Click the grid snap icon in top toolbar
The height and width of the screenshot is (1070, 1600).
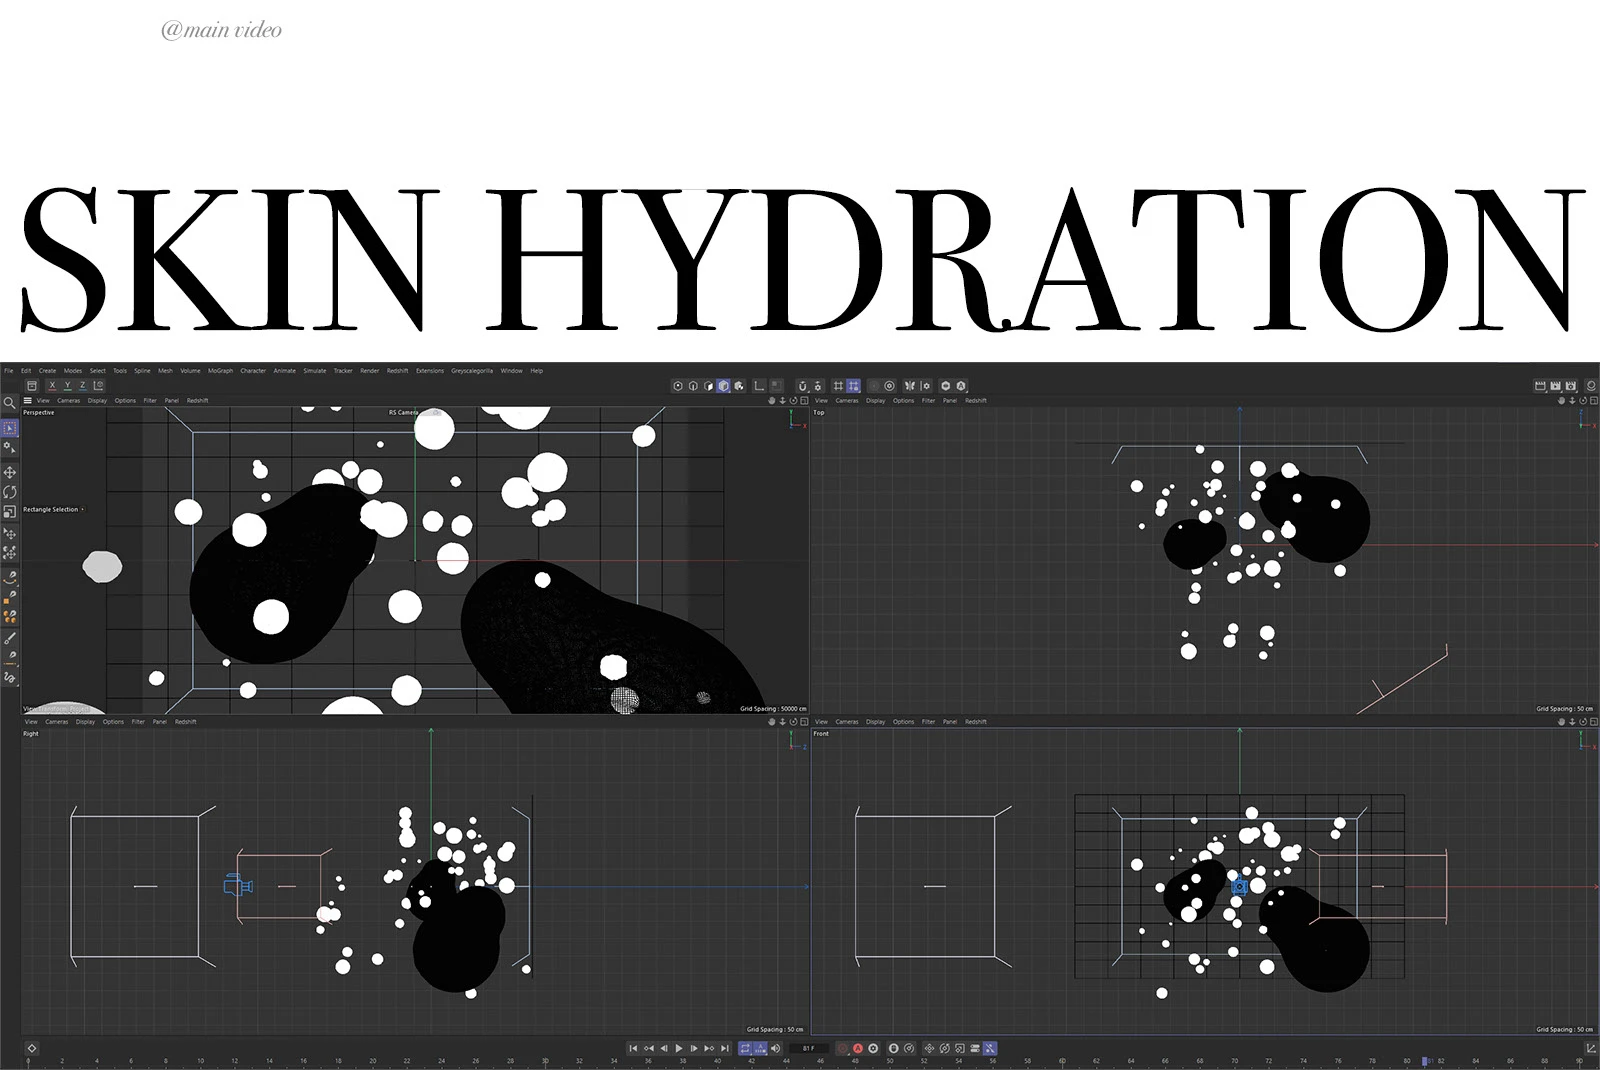838,386
